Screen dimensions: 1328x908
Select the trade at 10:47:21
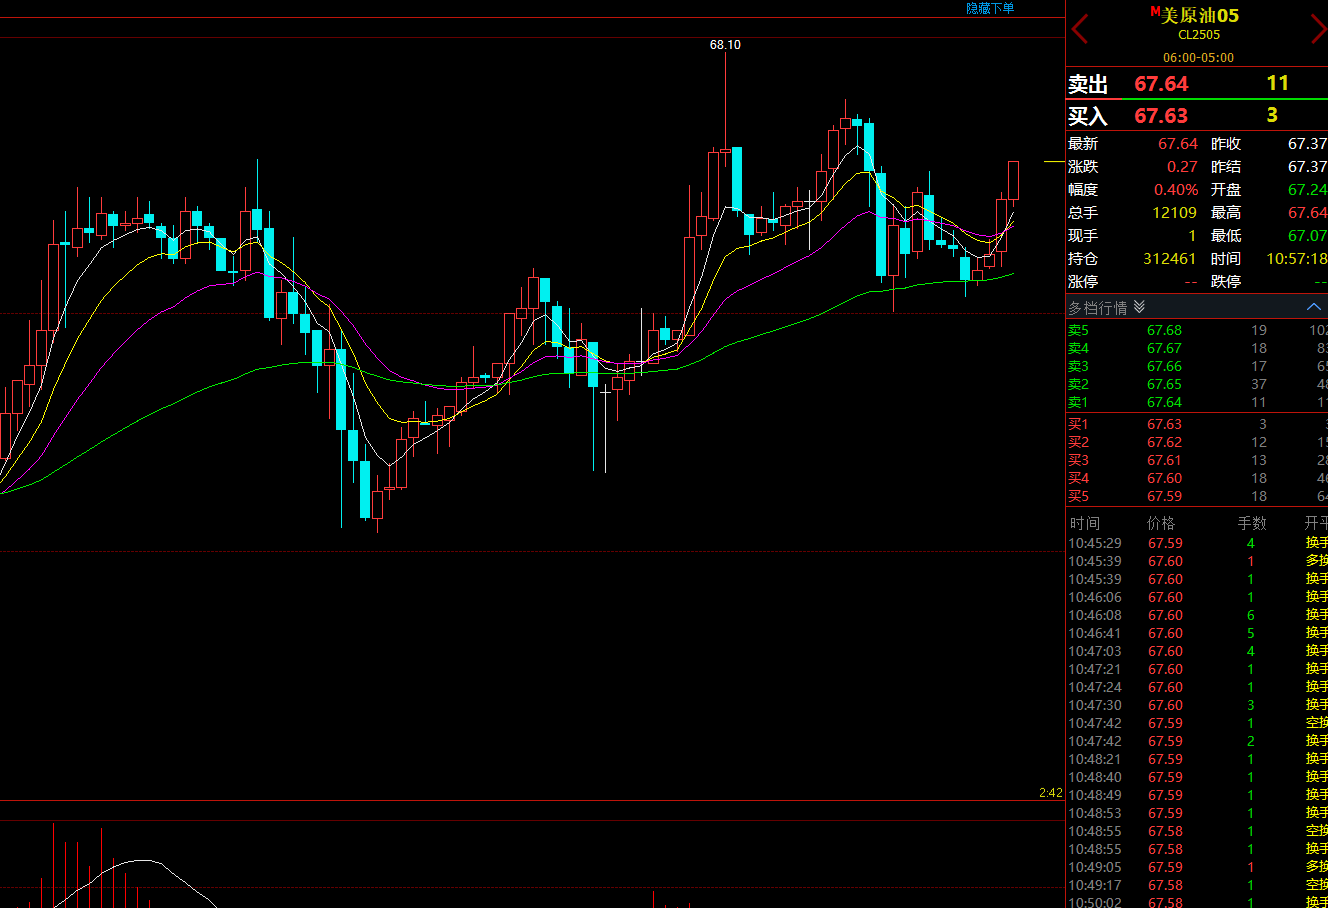coord(1197,669)
